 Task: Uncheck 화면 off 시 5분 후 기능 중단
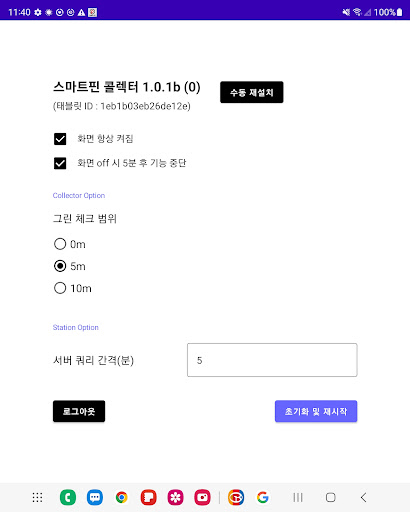click(60, 163)
